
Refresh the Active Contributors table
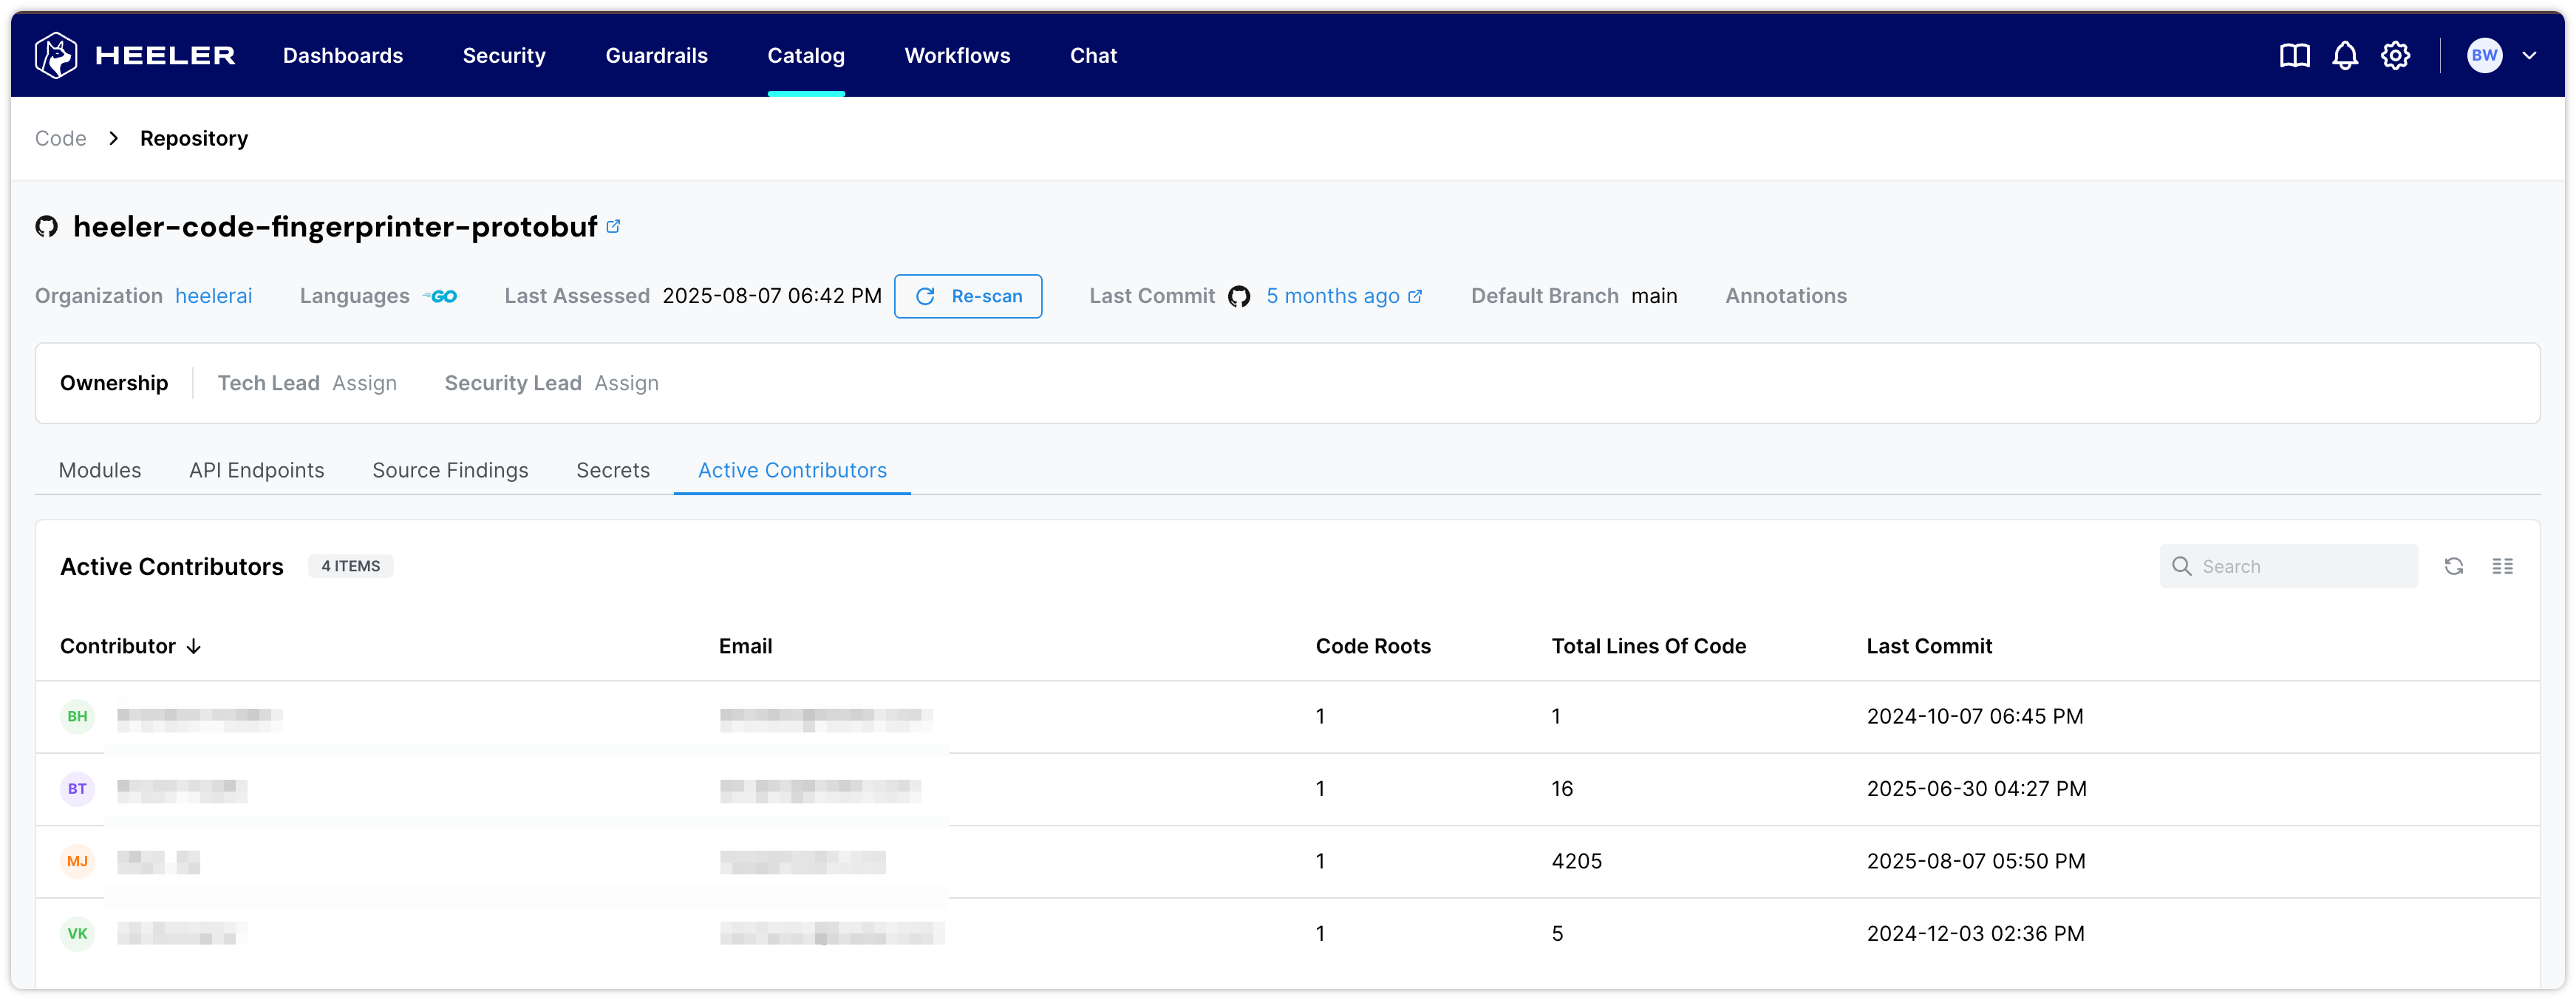[2453, 567]
